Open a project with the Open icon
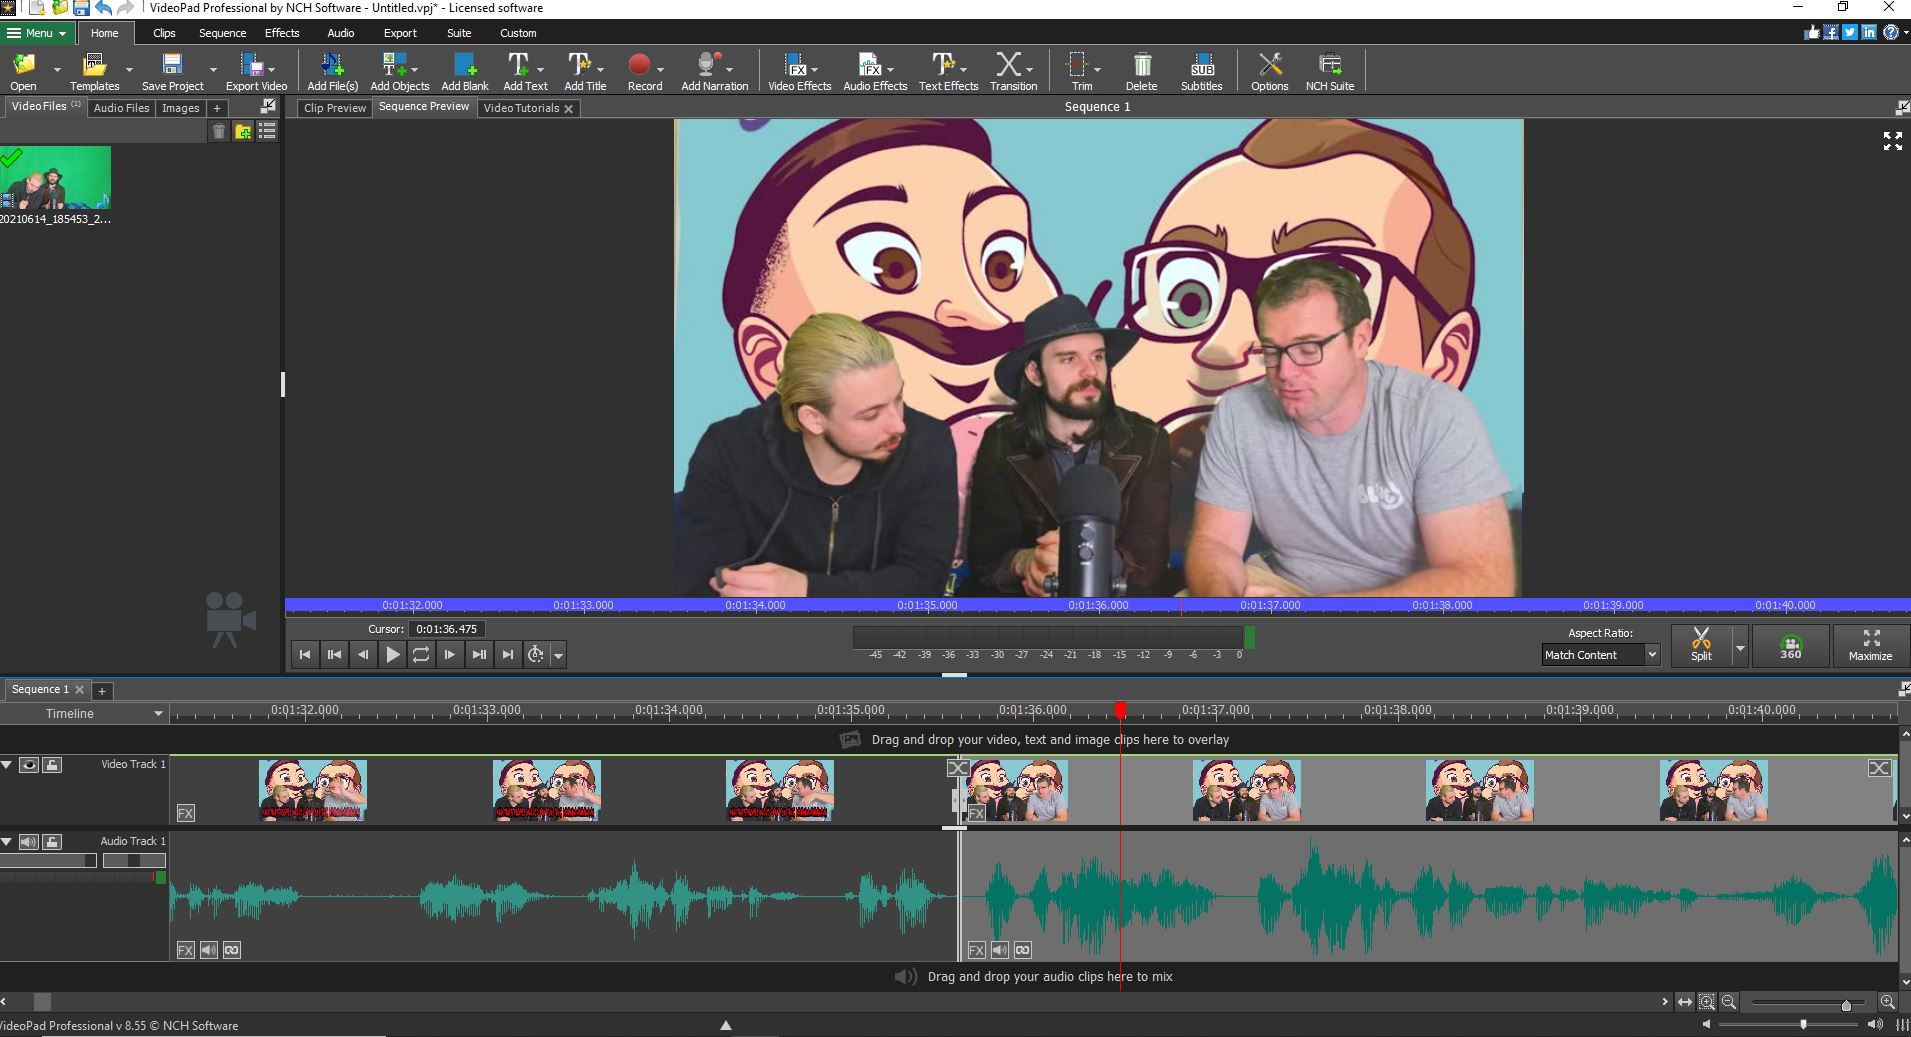 (x=23, y=71)
